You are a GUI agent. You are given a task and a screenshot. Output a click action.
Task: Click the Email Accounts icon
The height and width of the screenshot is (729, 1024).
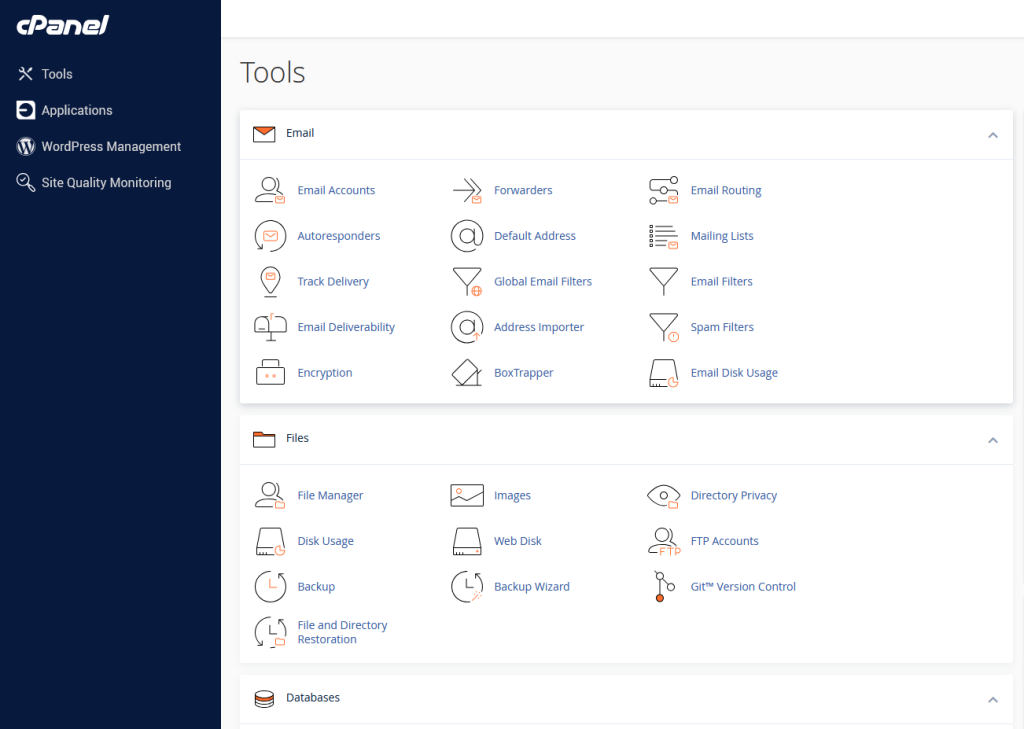click(270, 190)
